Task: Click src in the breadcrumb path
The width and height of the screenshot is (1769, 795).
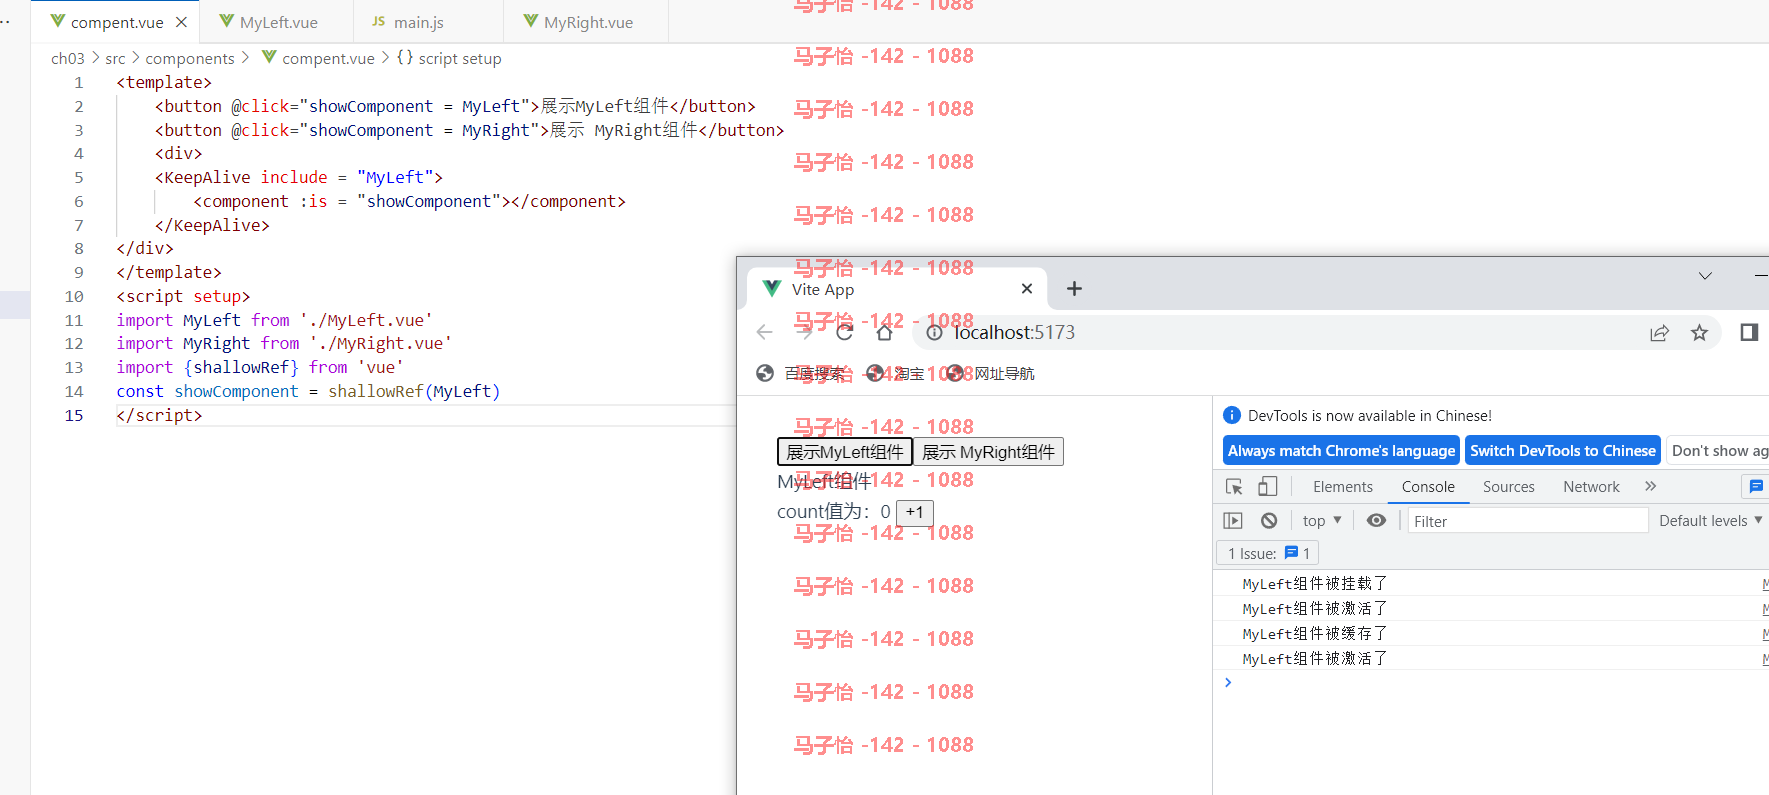Action: [x=116, y=59]
